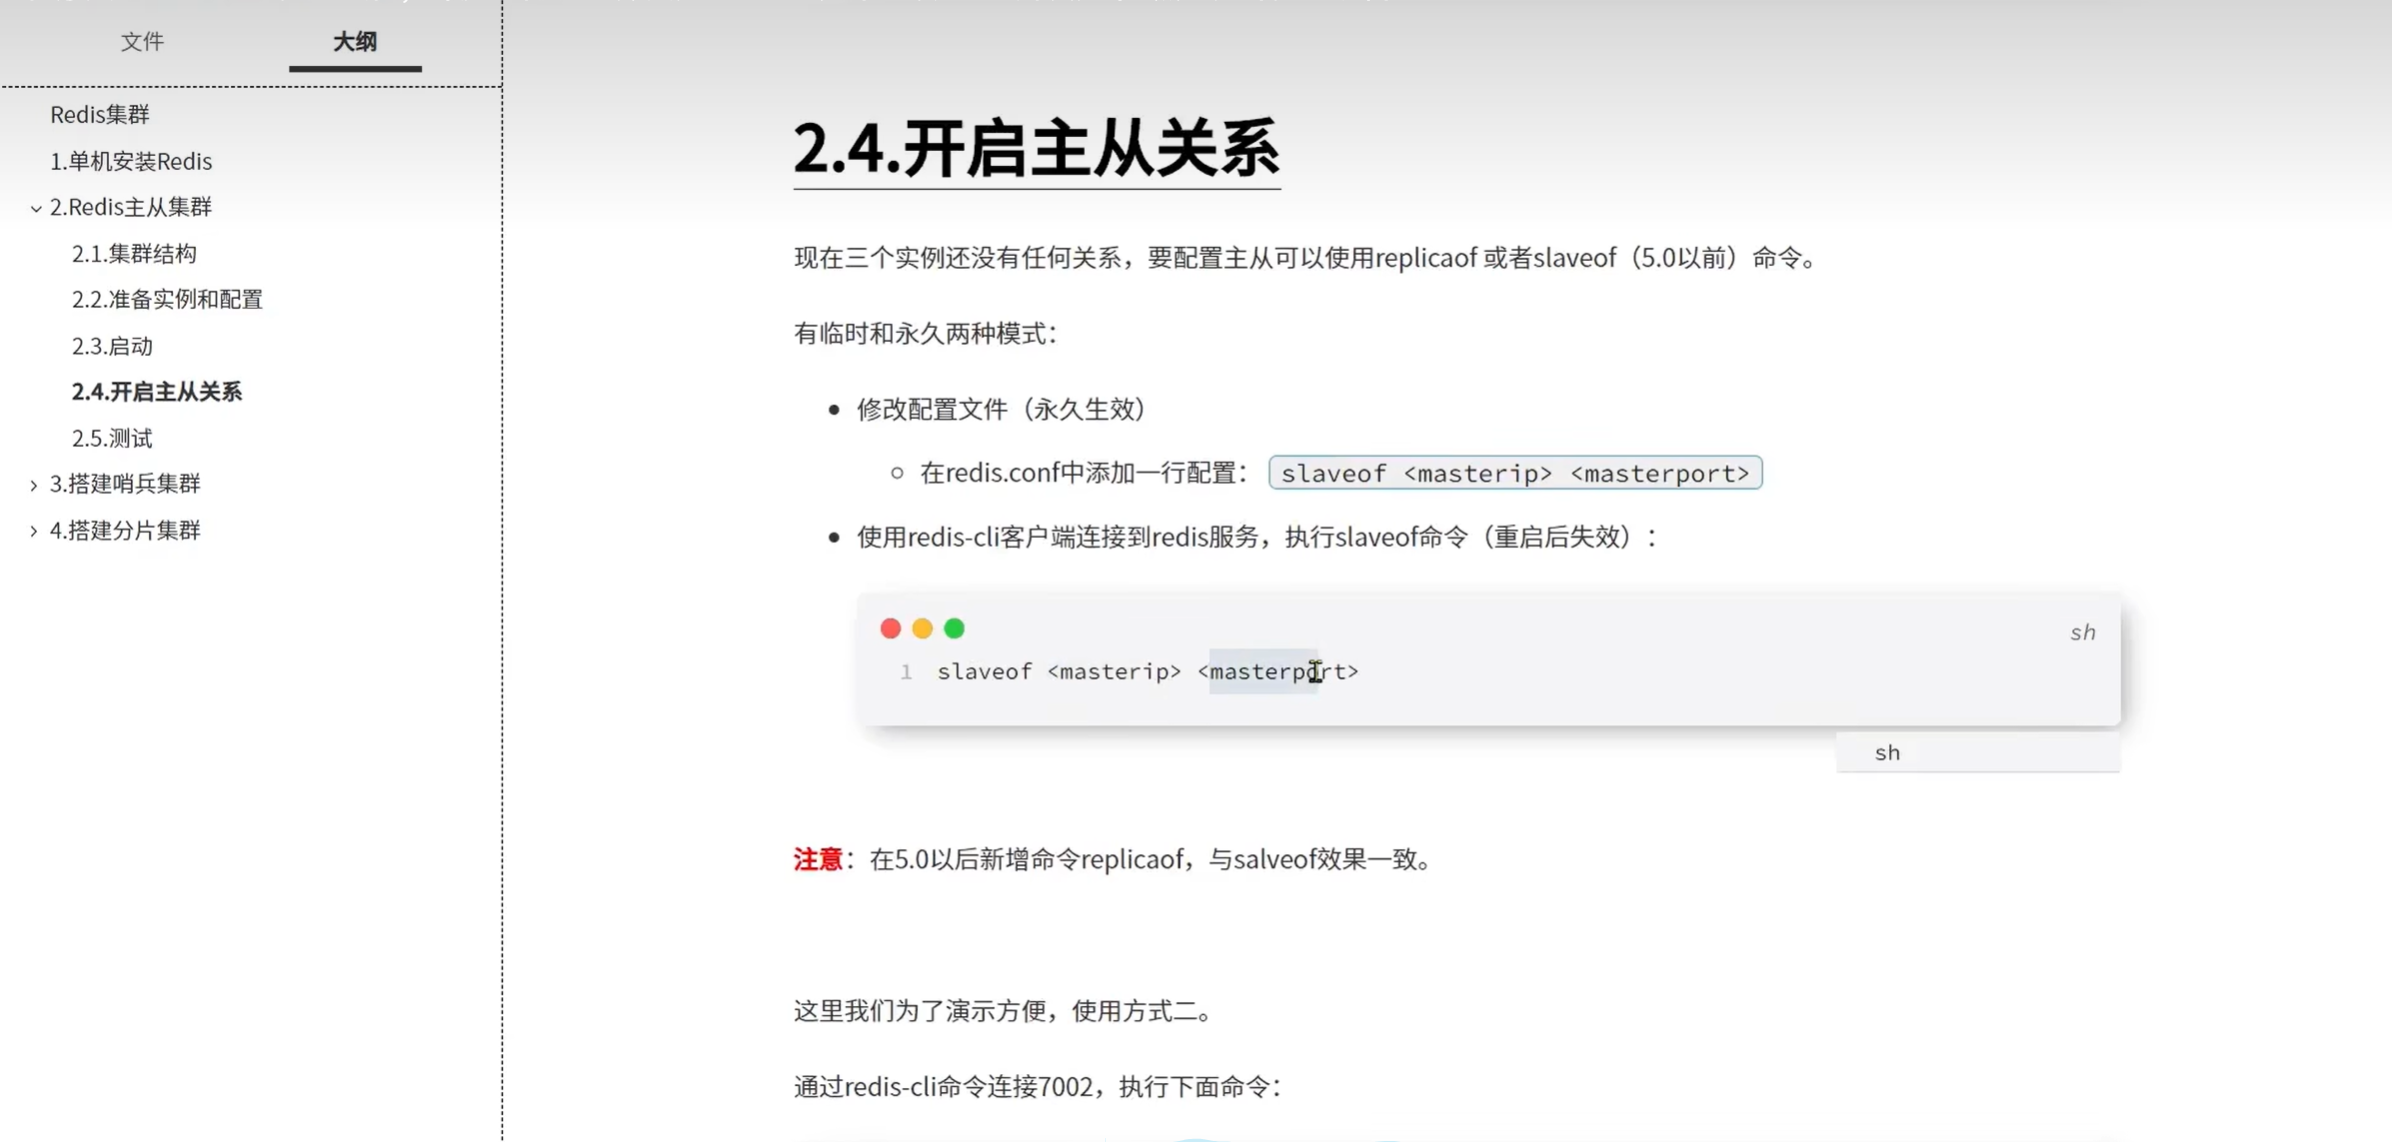Collapse the 2.Redis主从集群 outline section
The height and width of the screenshot is (1142, 2392).
coord(35,208)
